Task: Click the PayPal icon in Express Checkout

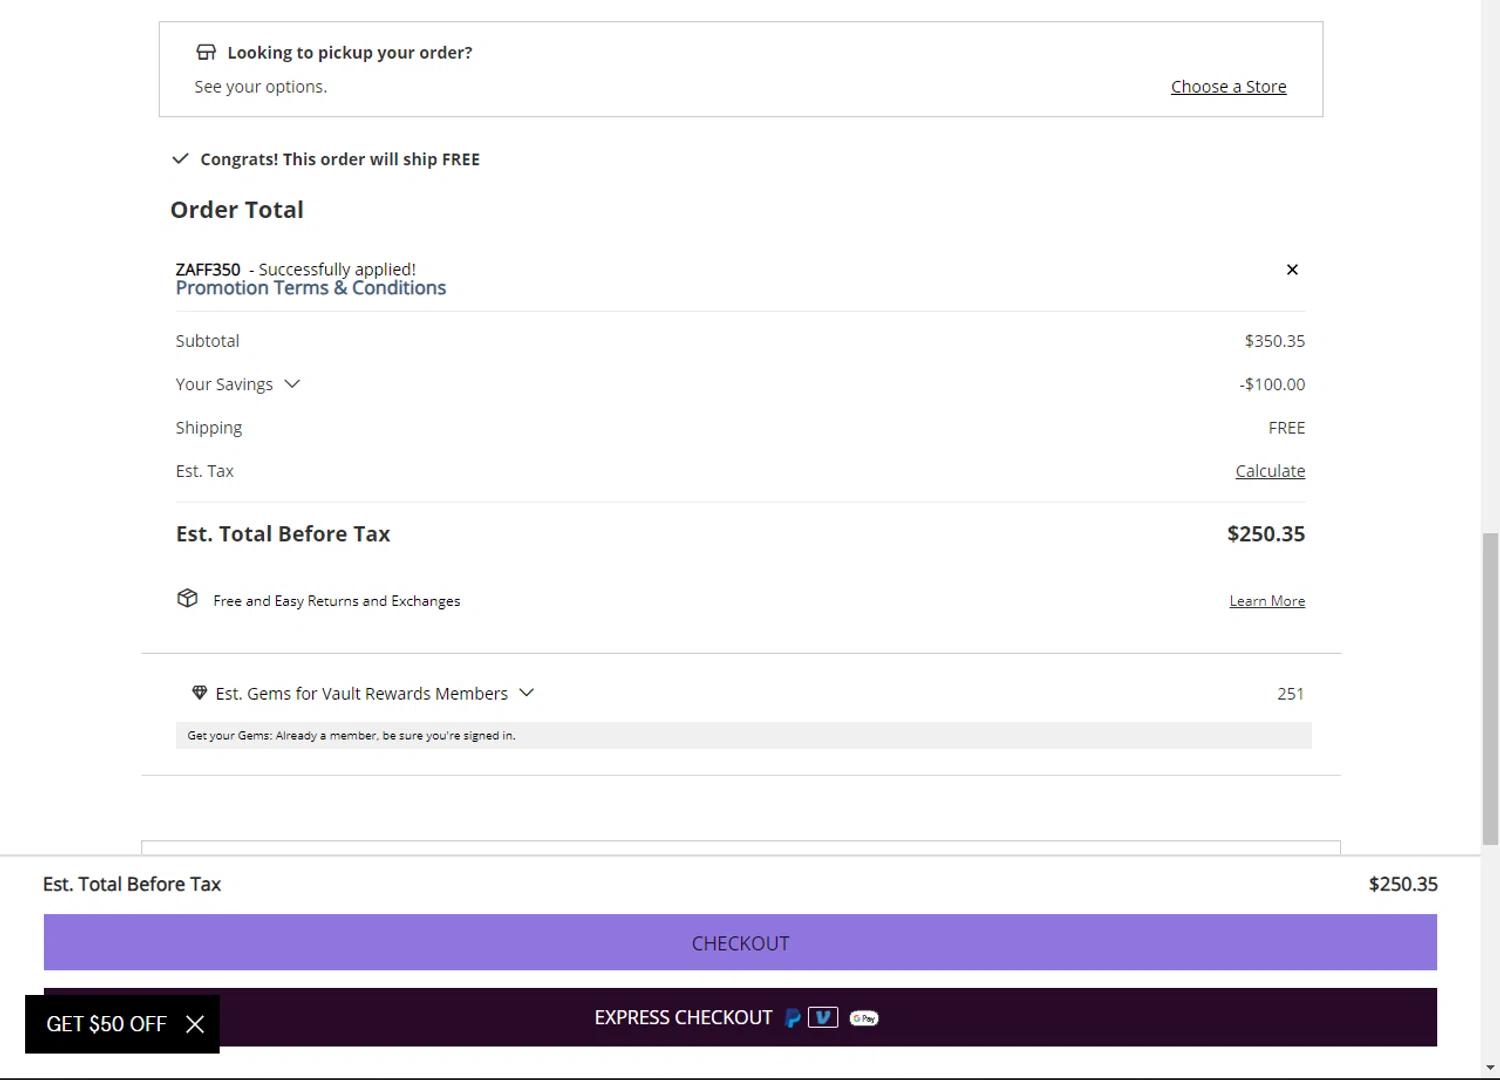Action: click(793, 1018)
